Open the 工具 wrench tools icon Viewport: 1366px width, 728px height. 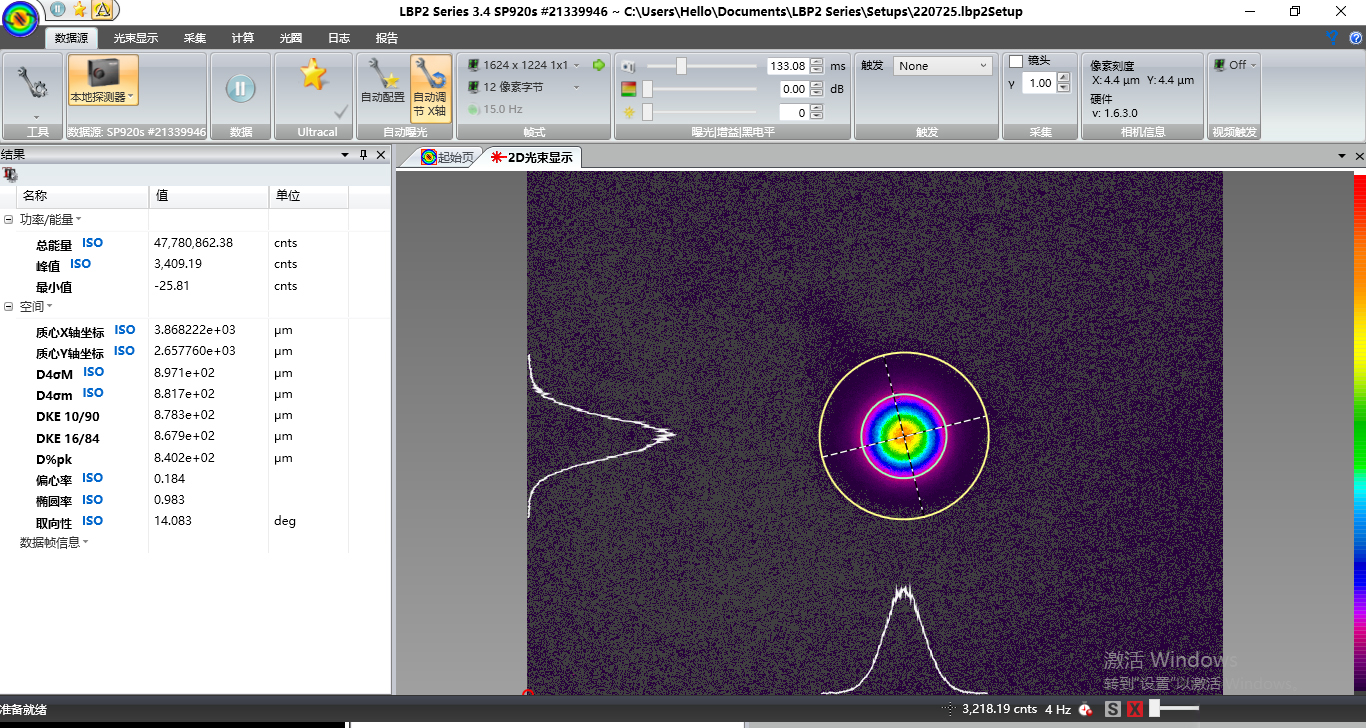click(x=33, y=85)
